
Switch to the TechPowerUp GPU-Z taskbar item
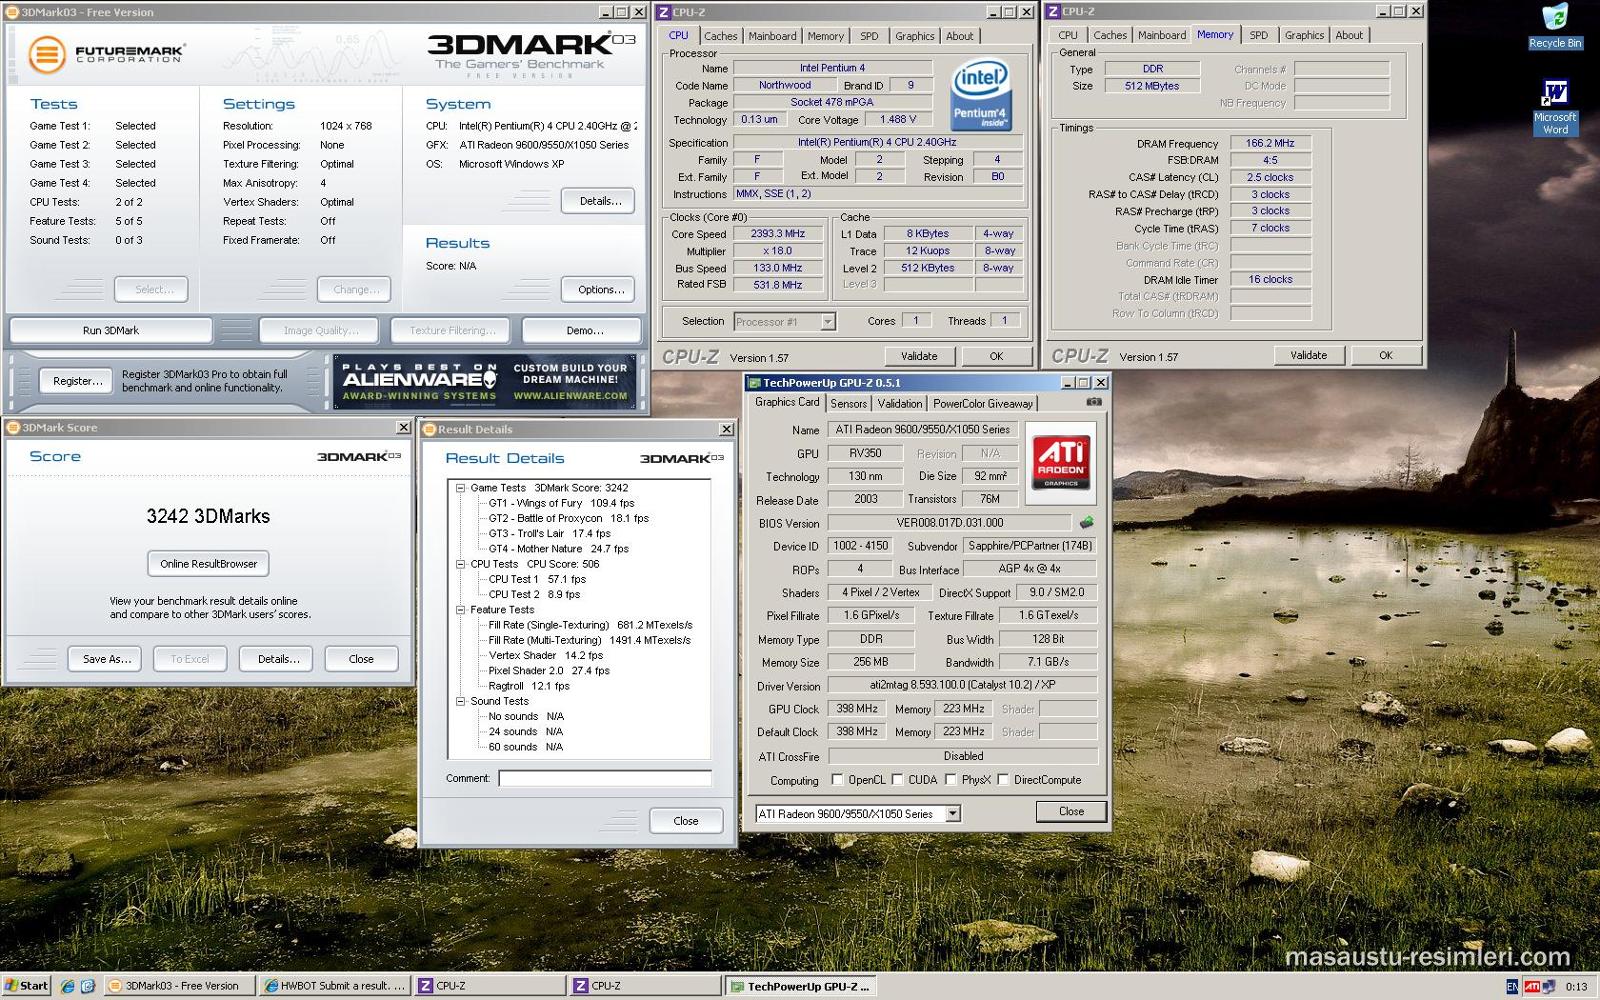click(x=800, y=986)
